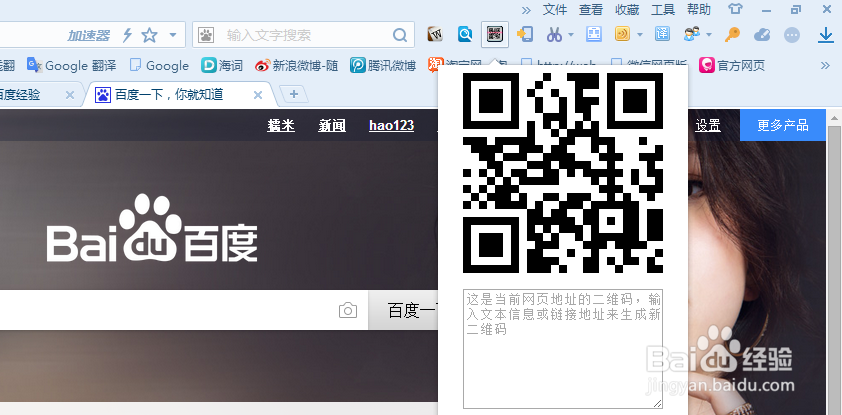Click the orange ad-block/audio extension icon

point(622,35)
